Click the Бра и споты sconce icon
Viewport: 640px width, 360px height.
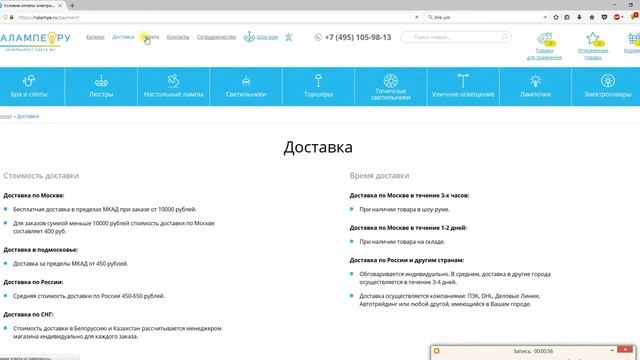coord(29,80)
